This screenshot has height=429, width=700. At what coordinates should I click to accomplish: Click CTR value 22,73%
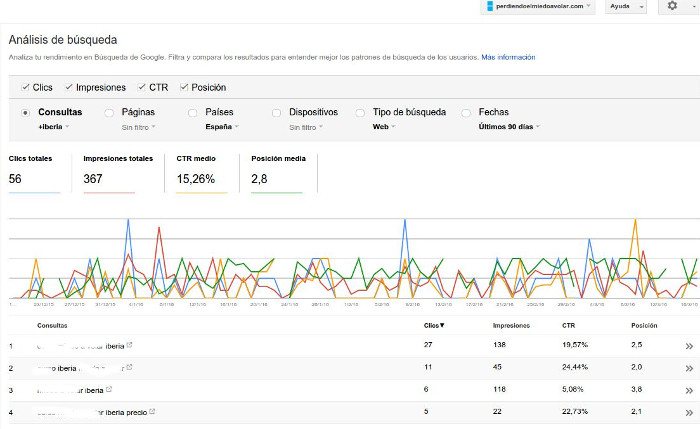575,411
